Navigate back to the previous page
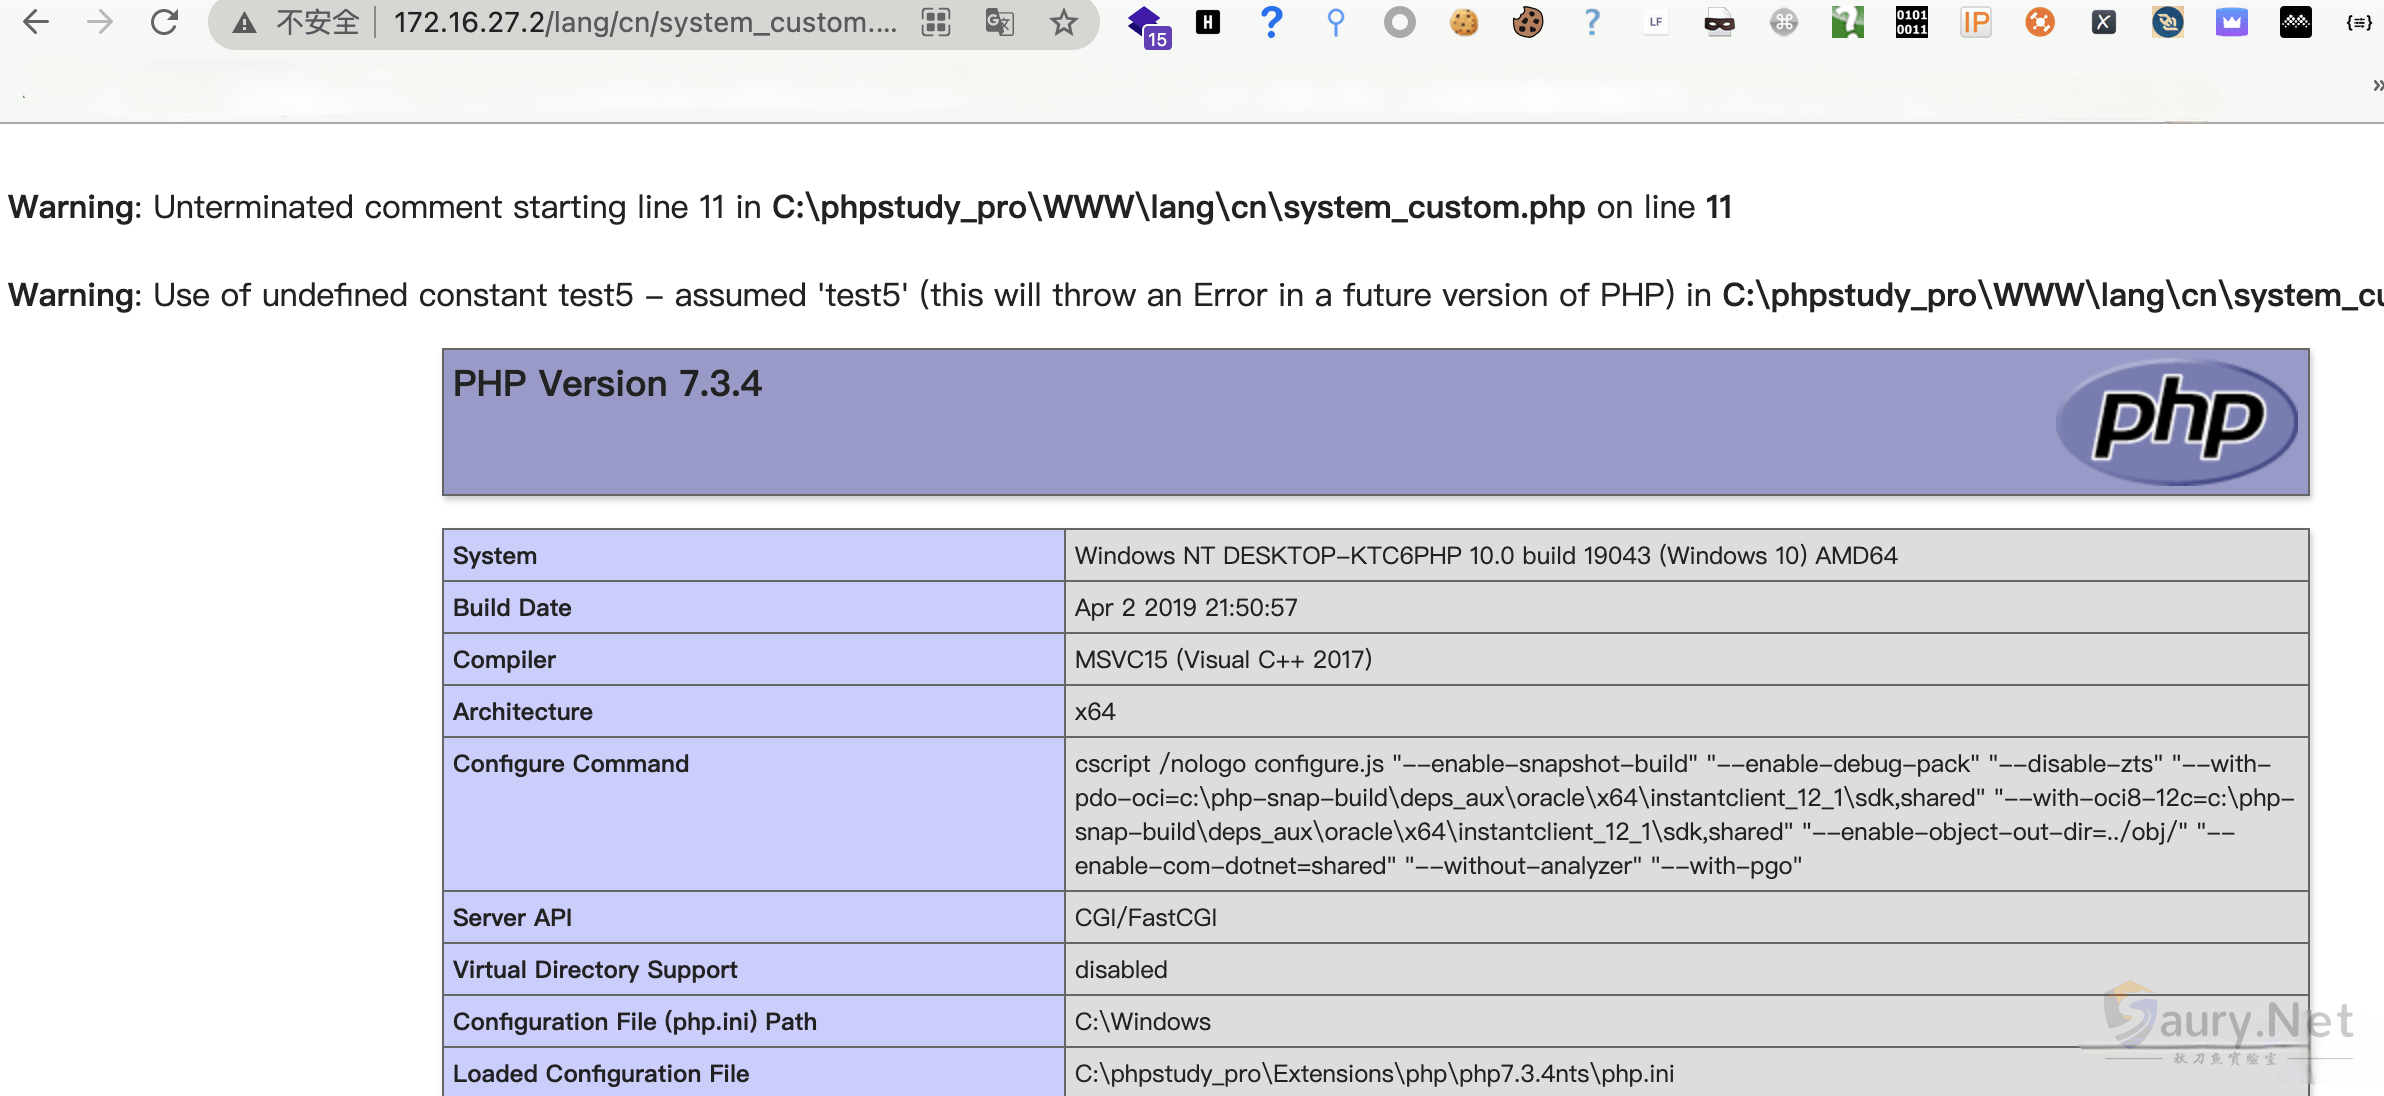 point(36,21)
